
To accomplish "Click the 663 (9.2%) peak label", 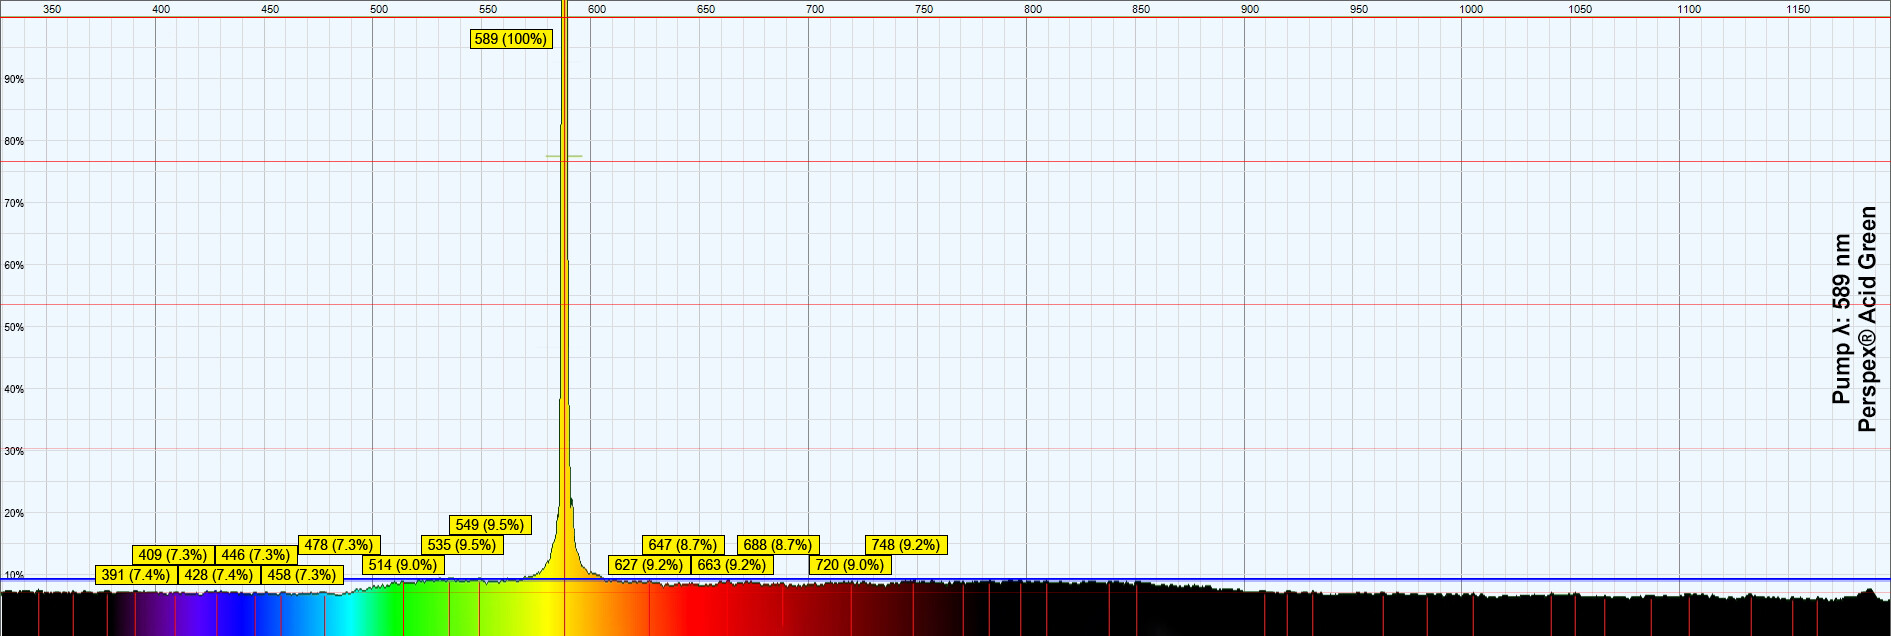I will point(732,565).
